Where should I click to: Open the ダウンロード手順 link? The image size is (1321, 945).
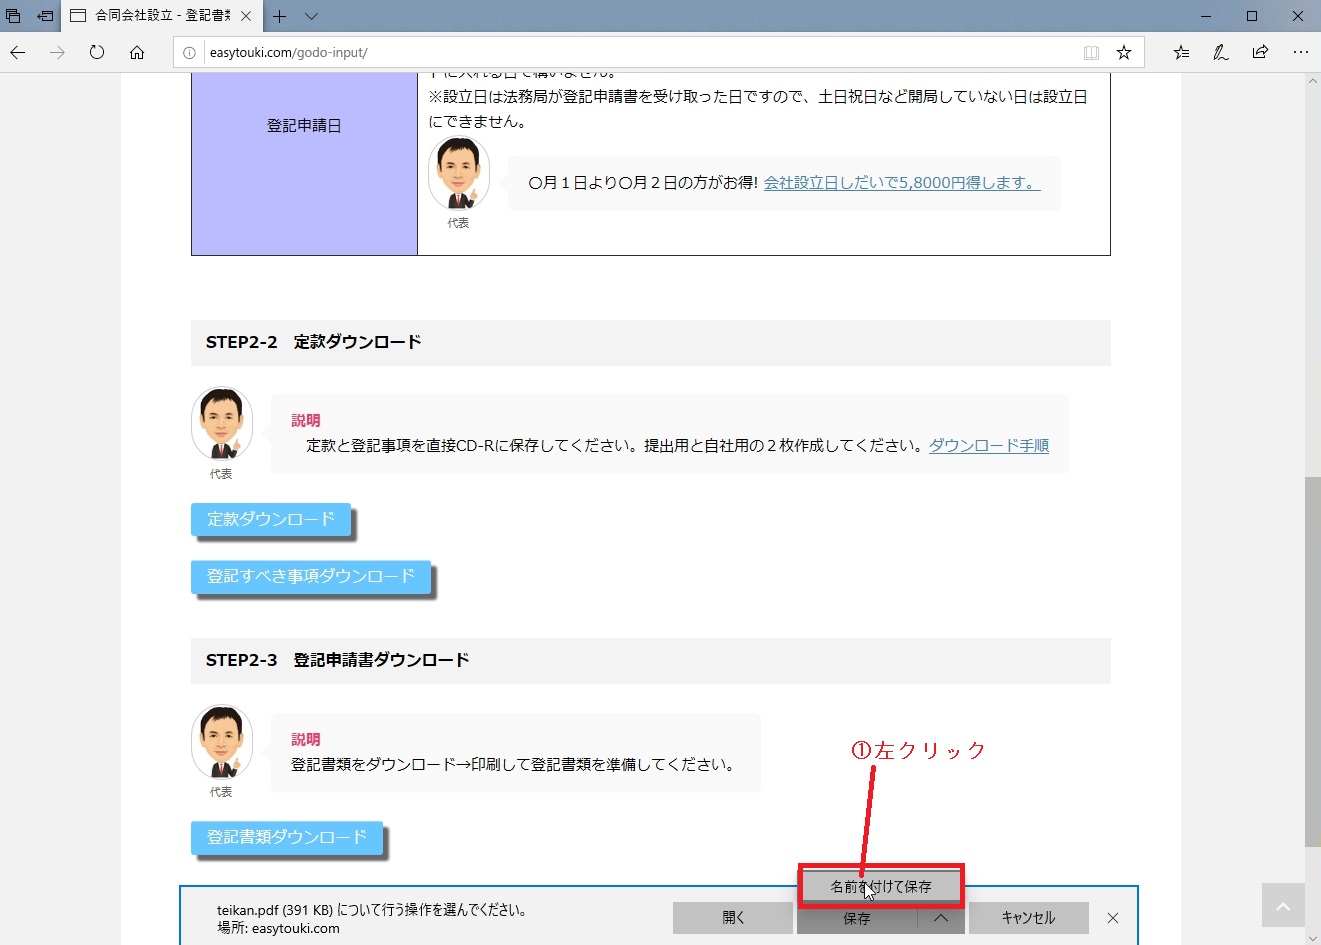(988, 446)
